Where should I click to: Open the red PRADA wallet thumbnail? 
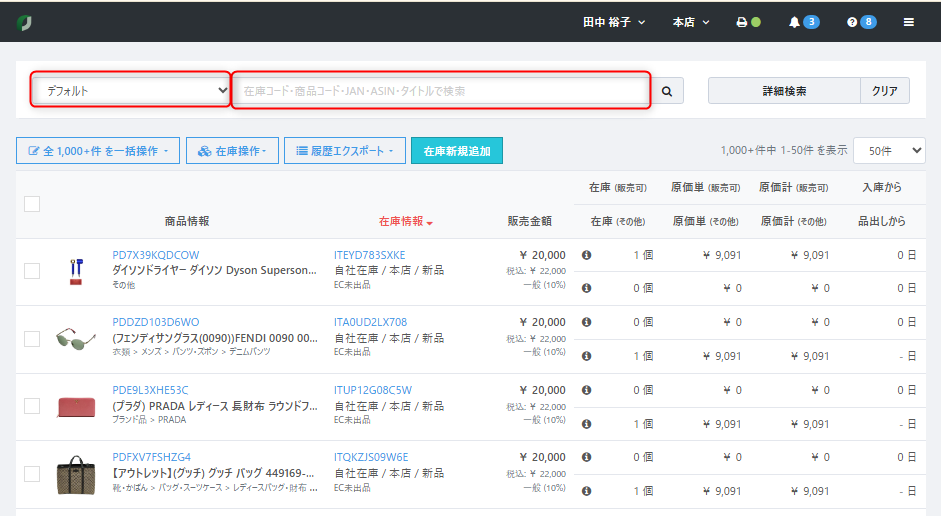tap(76, 407)
